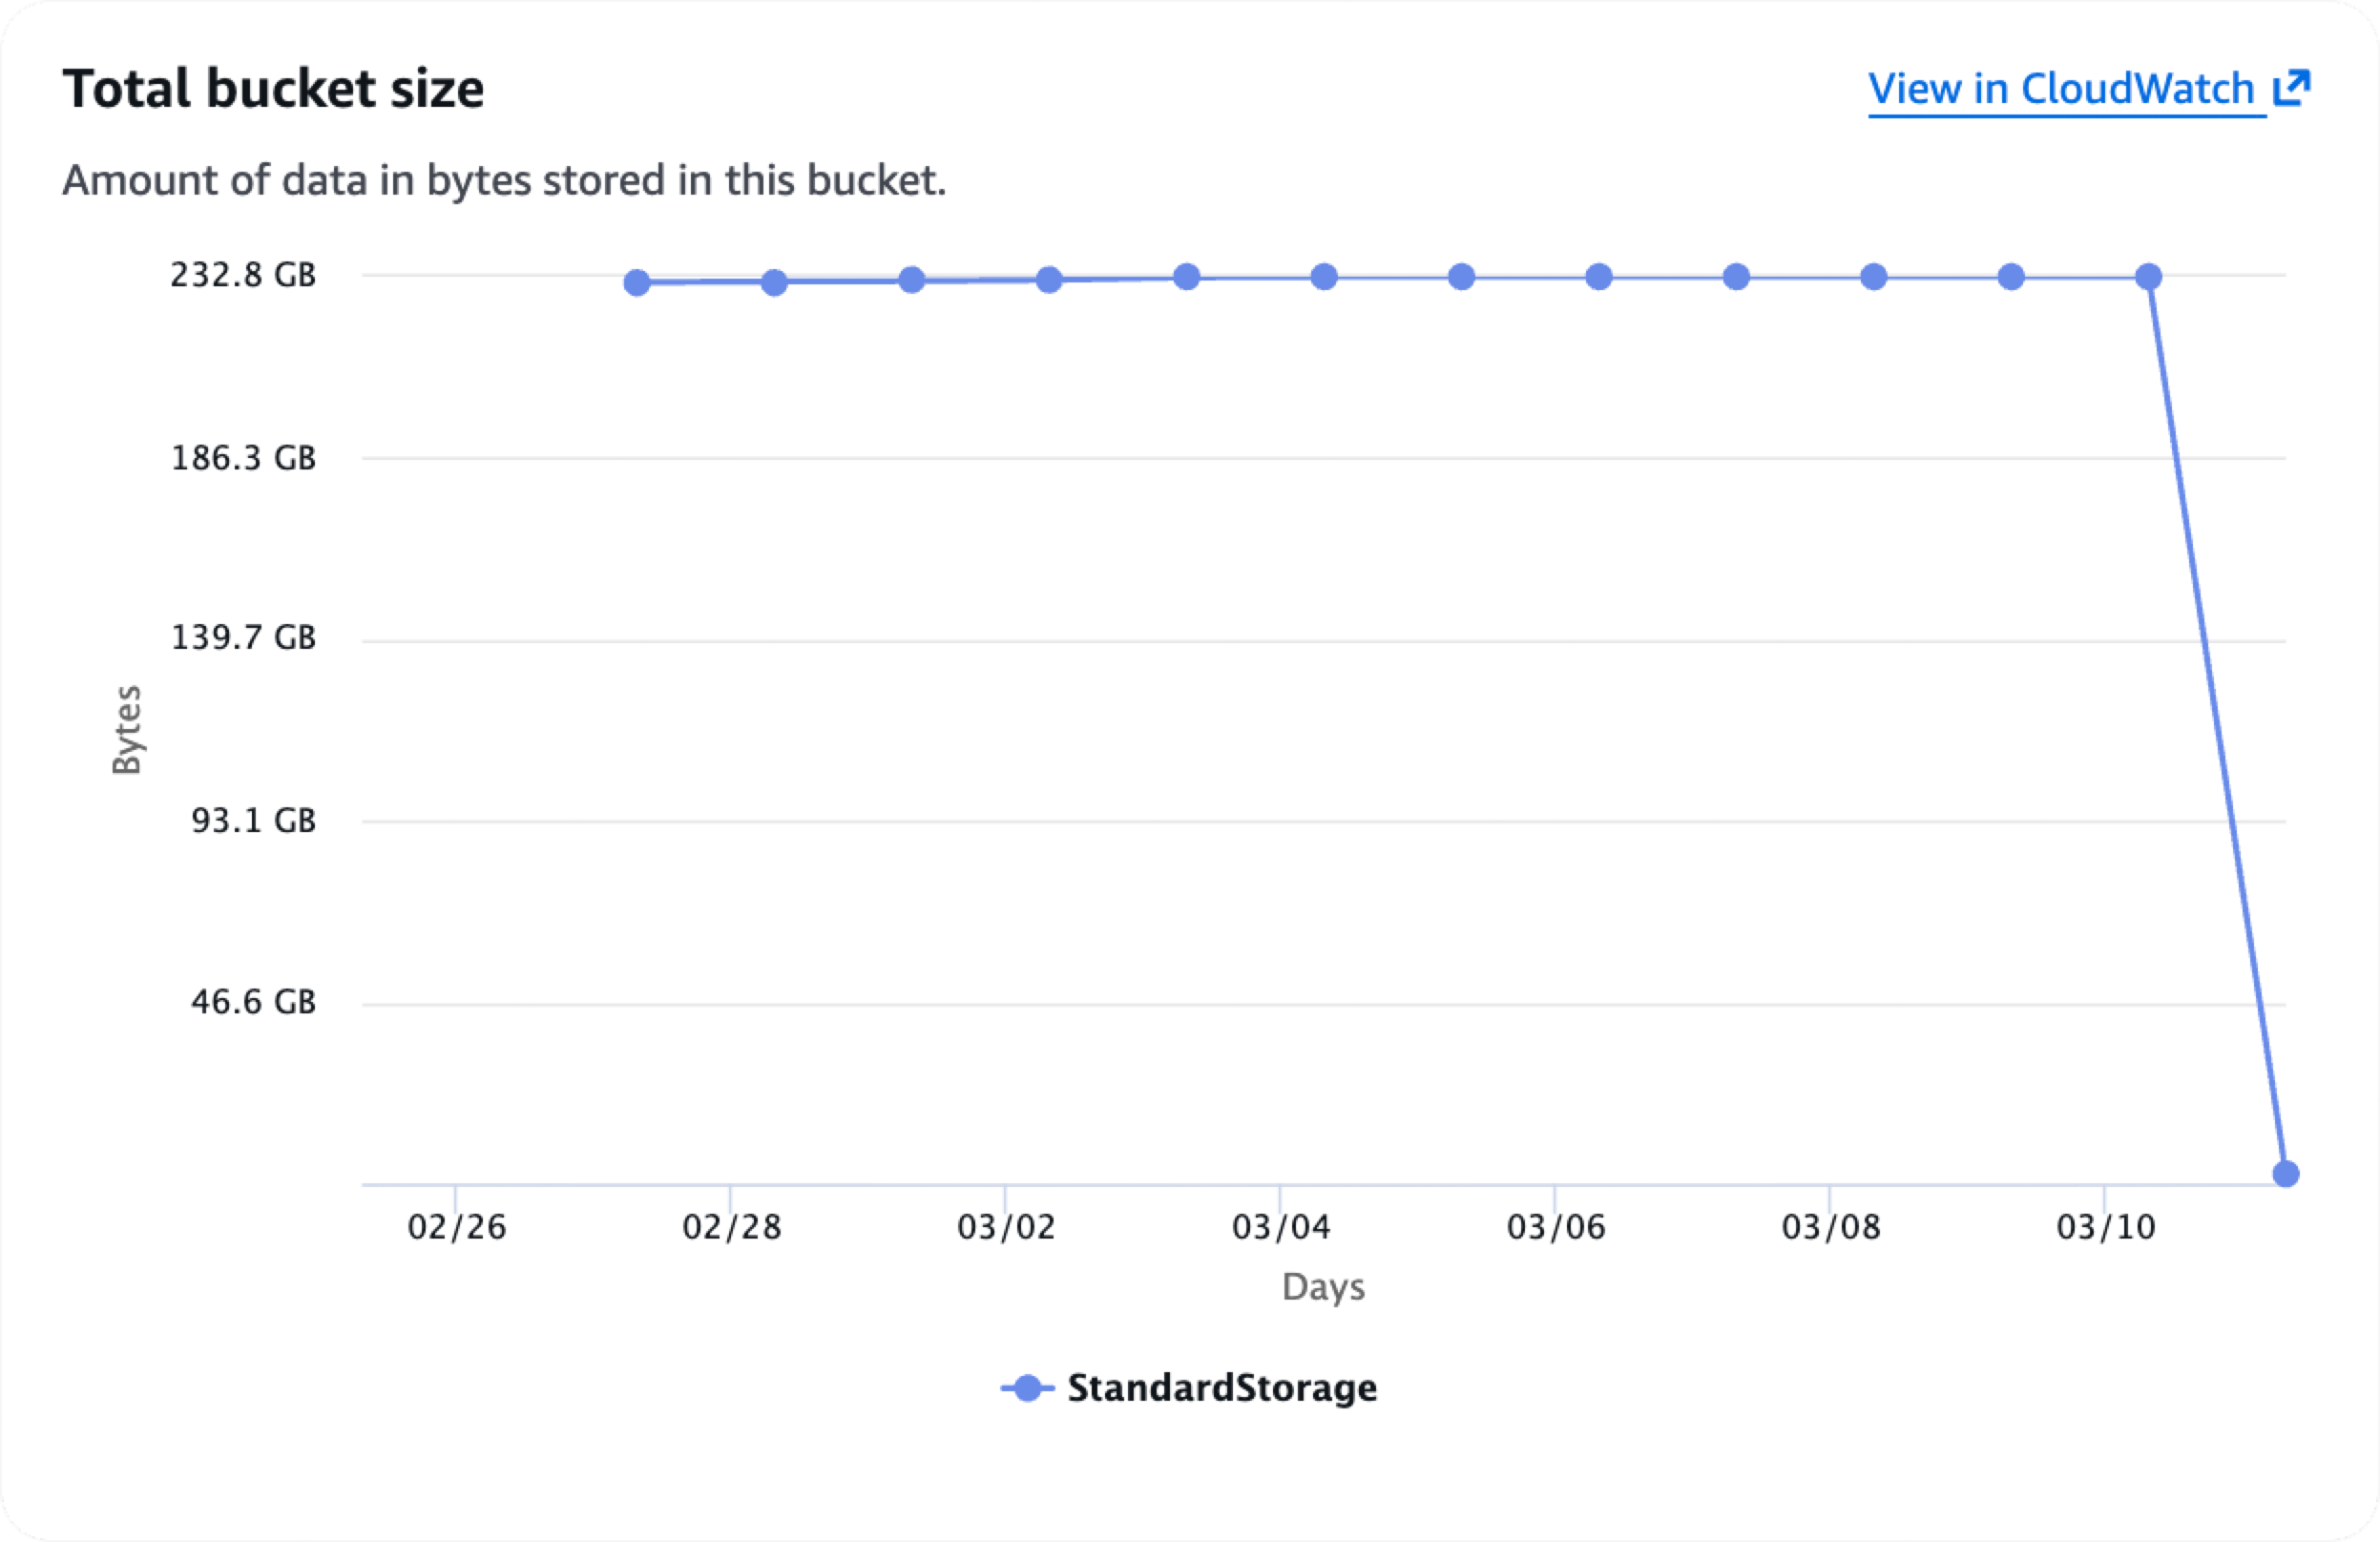Image resolution: width=2380 pixels, height=1542 pixels.
Task: Click the 139.7 GB gridline label
Action: point(243,639)
